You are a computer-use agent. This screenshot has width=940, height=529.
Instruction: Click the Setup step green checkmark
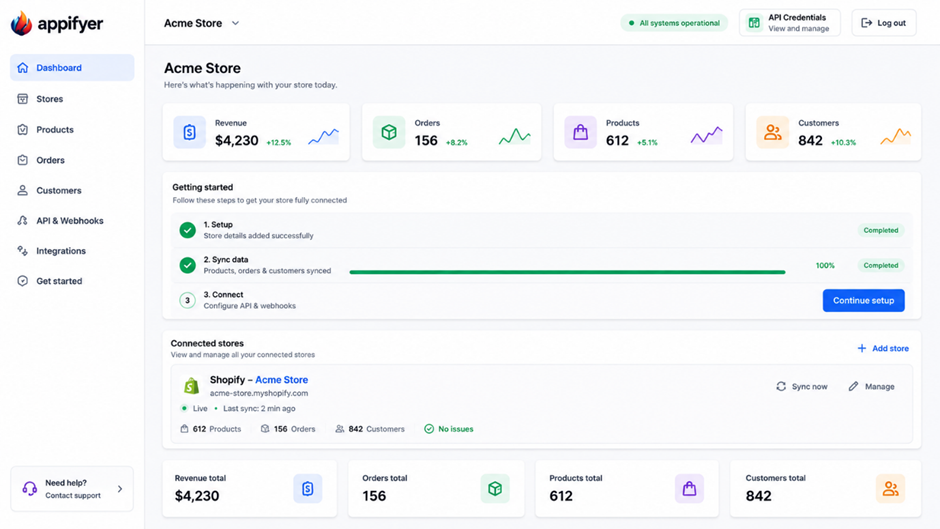[188, 230]
